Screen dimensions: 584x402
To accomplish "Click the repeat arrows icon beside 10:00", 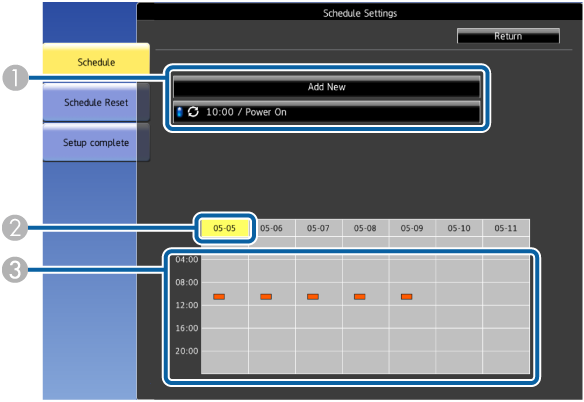I will [x=193, y=112].
